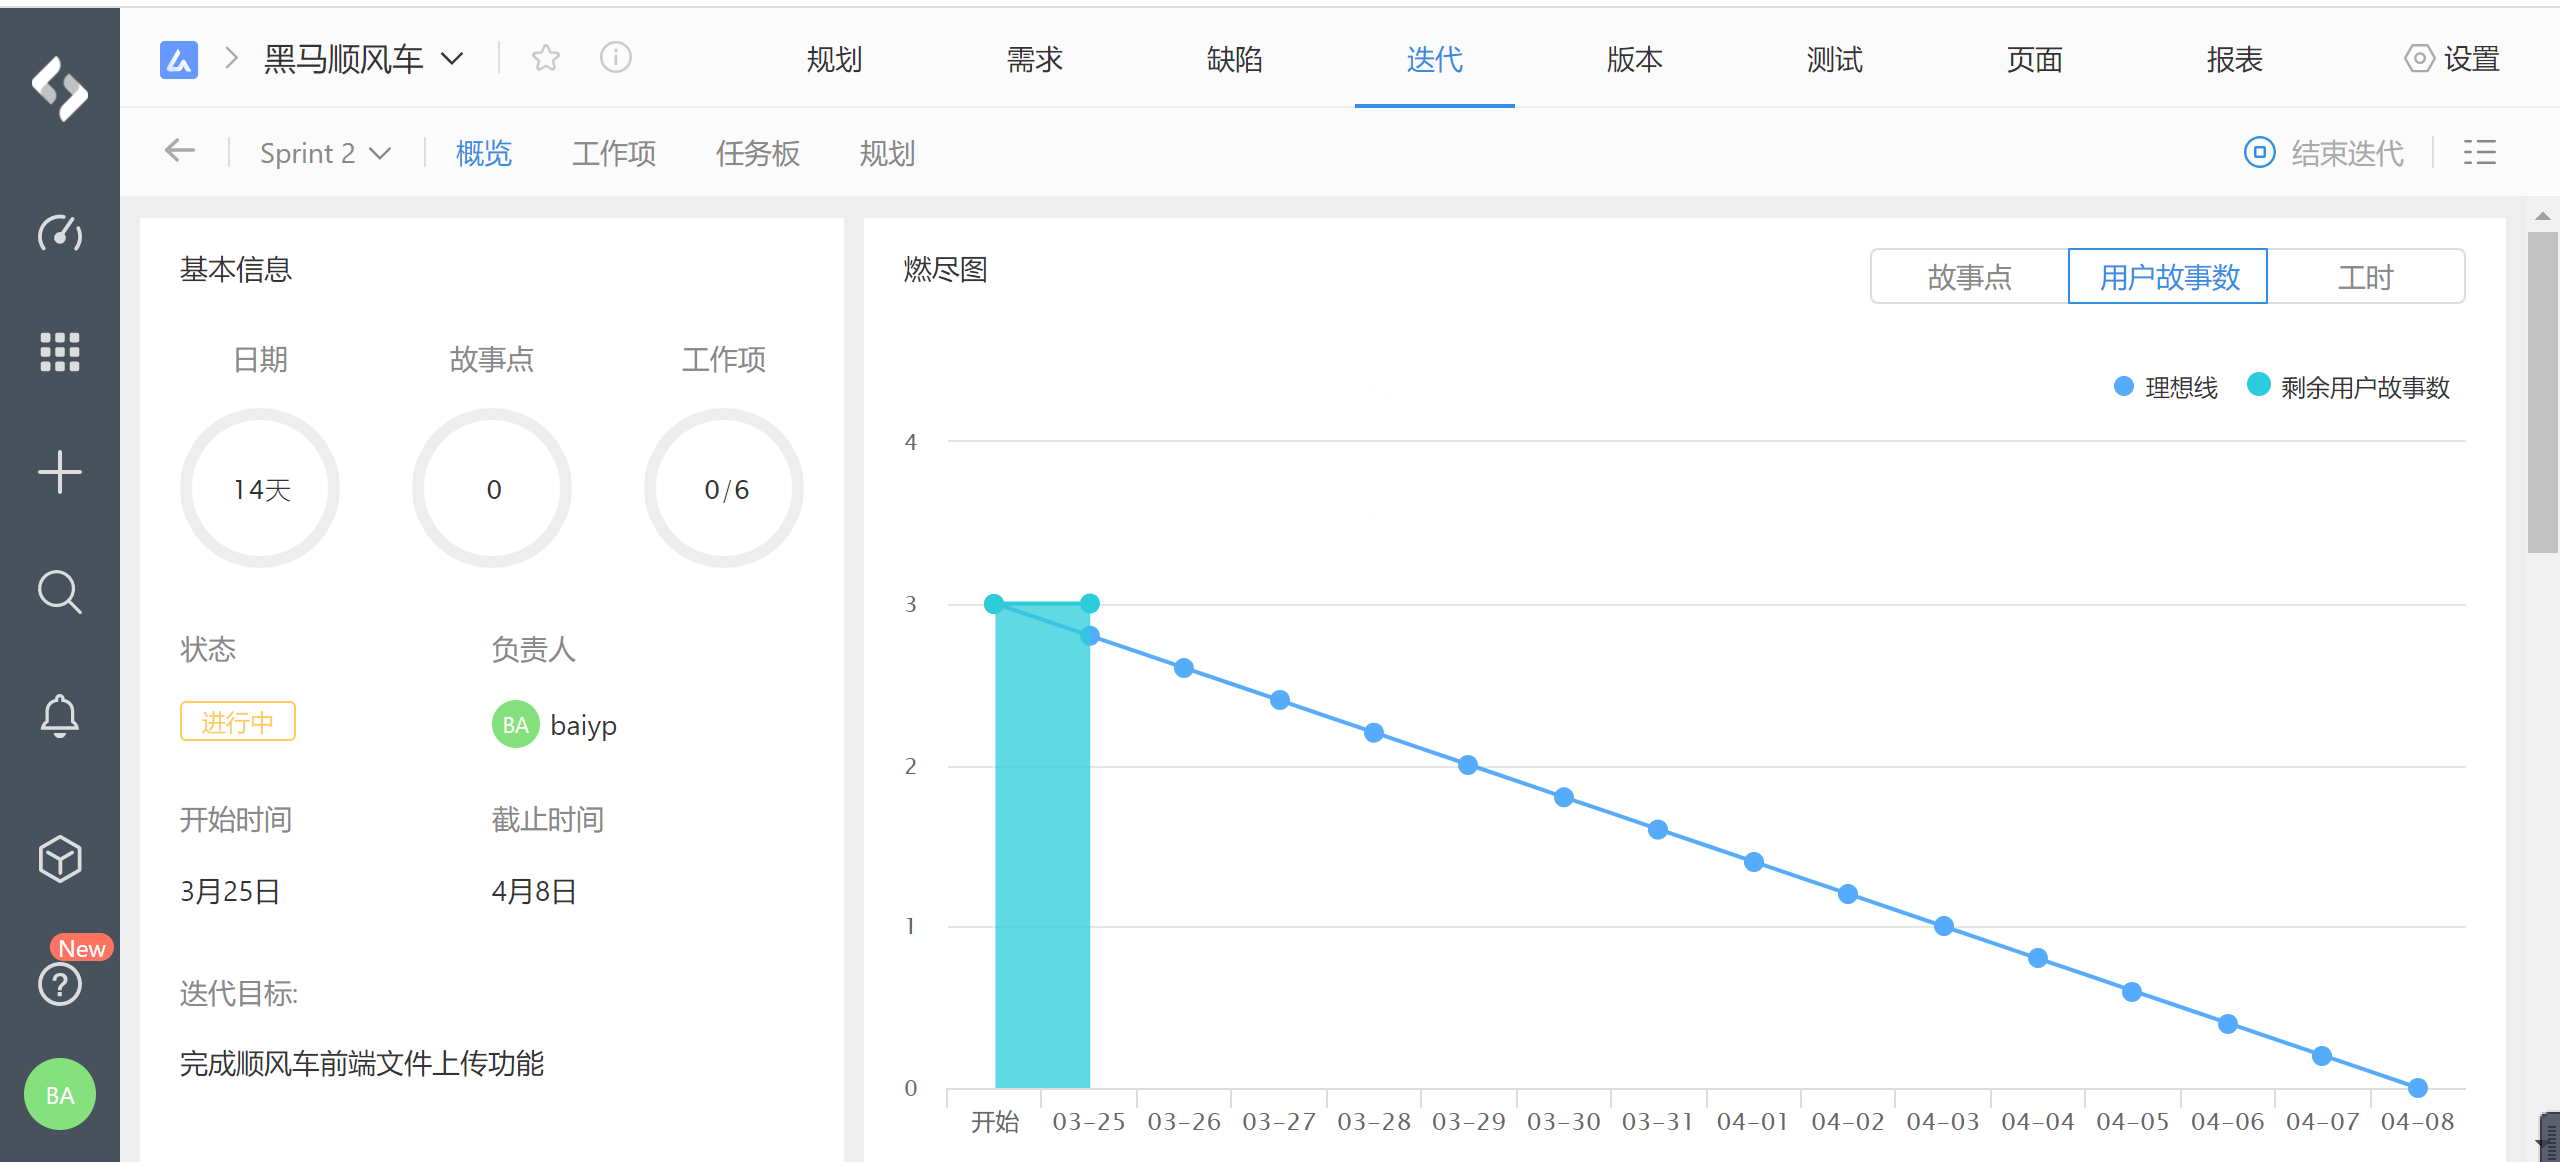Show project info via circled i icon
This screenshot has height=1162, width=2560.
(615, 58)
